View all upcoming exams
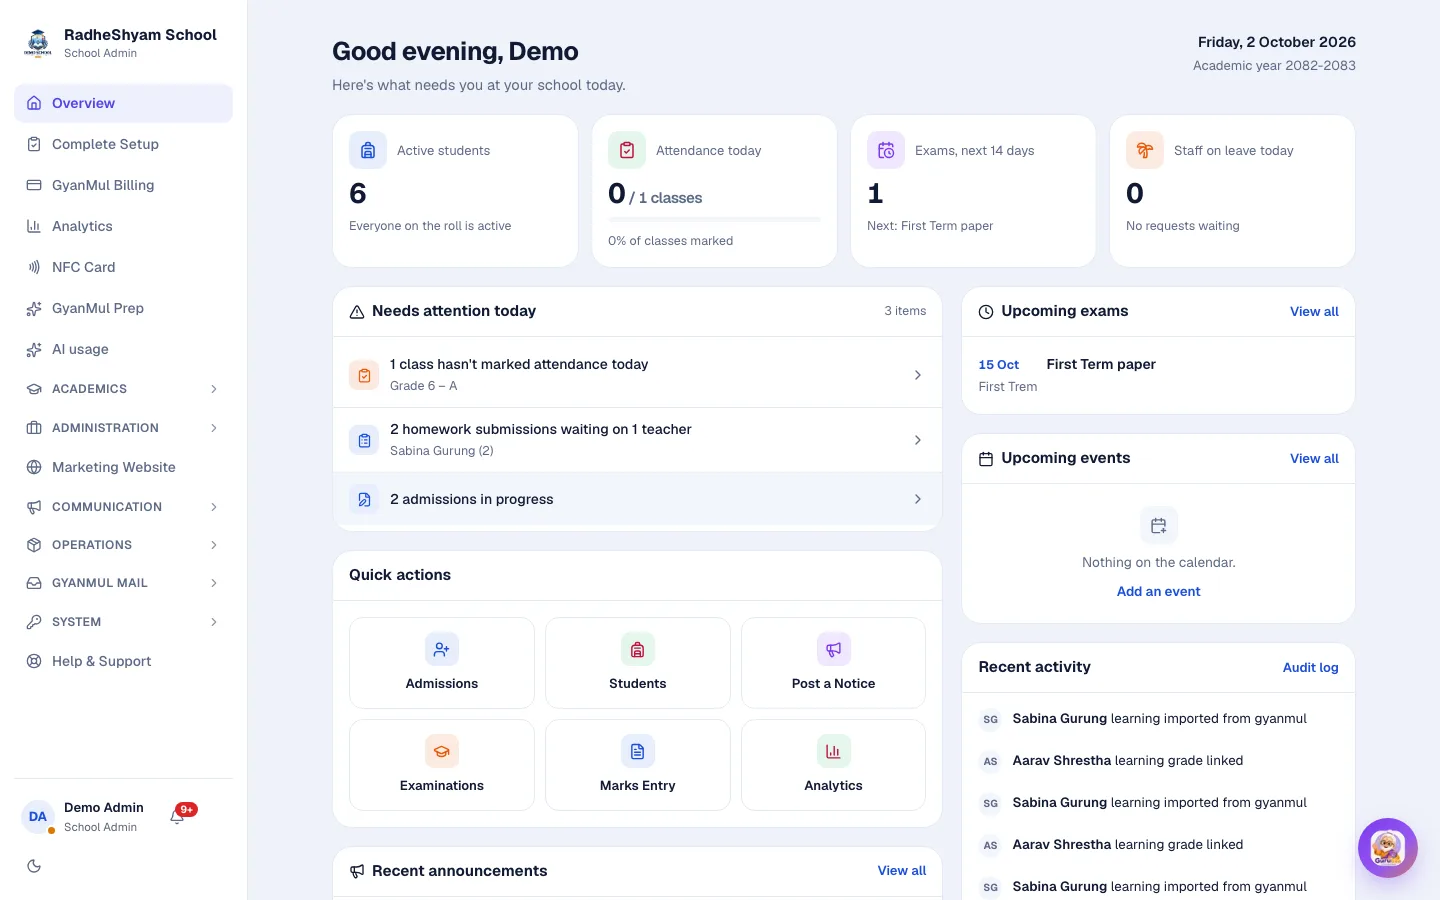The image size is (1440, 900). [1314, 312]
